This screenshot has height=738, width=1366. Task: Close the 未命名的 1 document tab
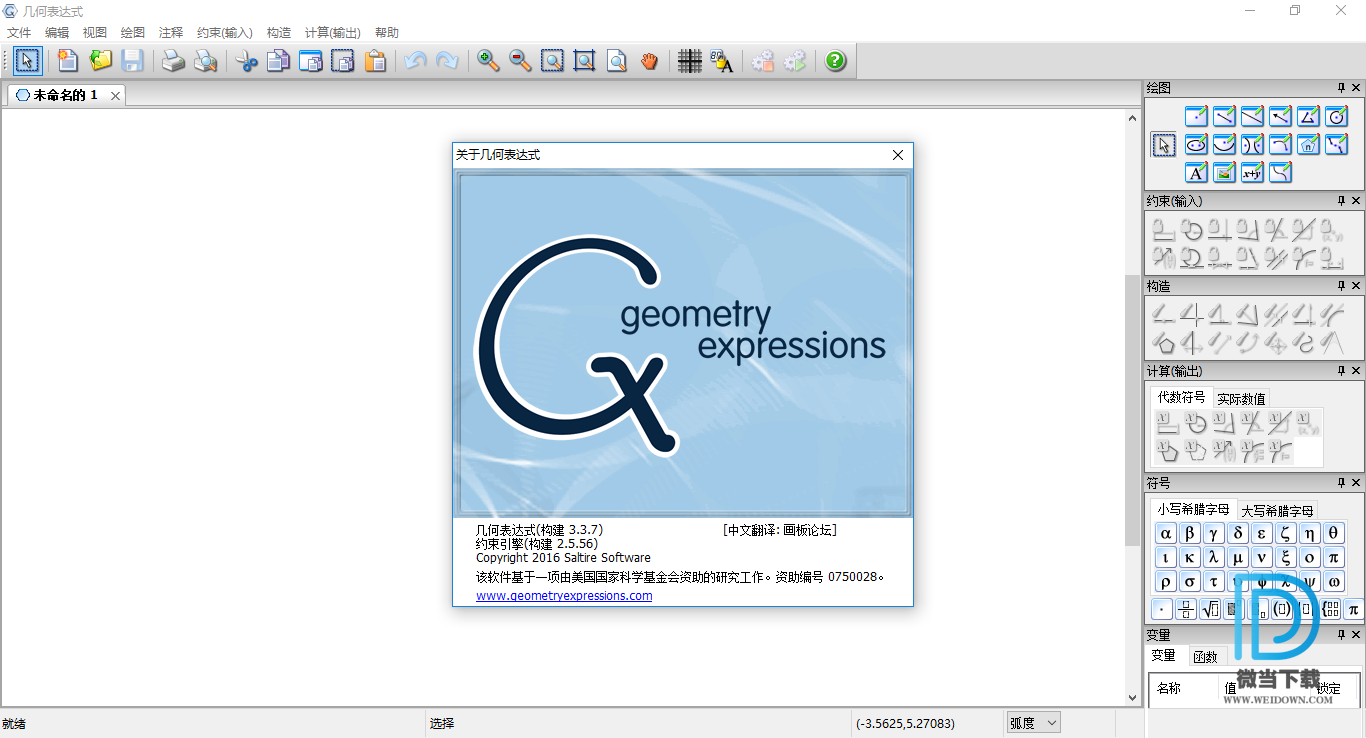point(115,96)
